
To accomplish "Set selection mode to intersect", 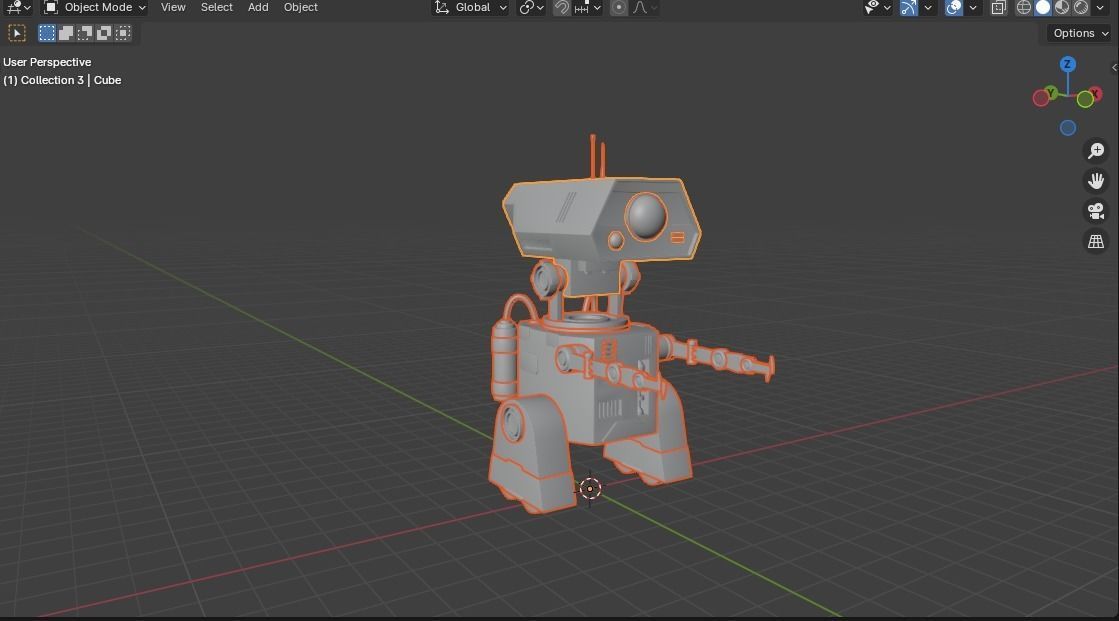I will pos(123,33).
